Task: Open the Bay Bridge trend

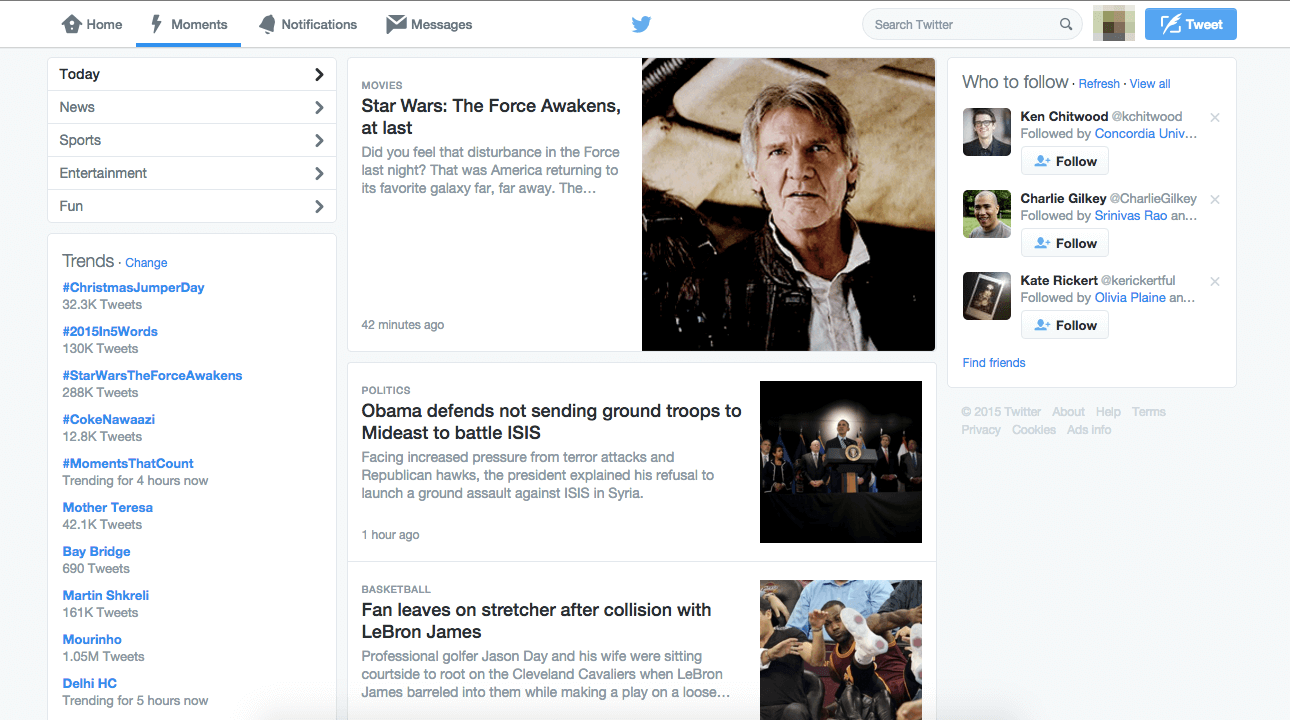Action: [96, 552]
